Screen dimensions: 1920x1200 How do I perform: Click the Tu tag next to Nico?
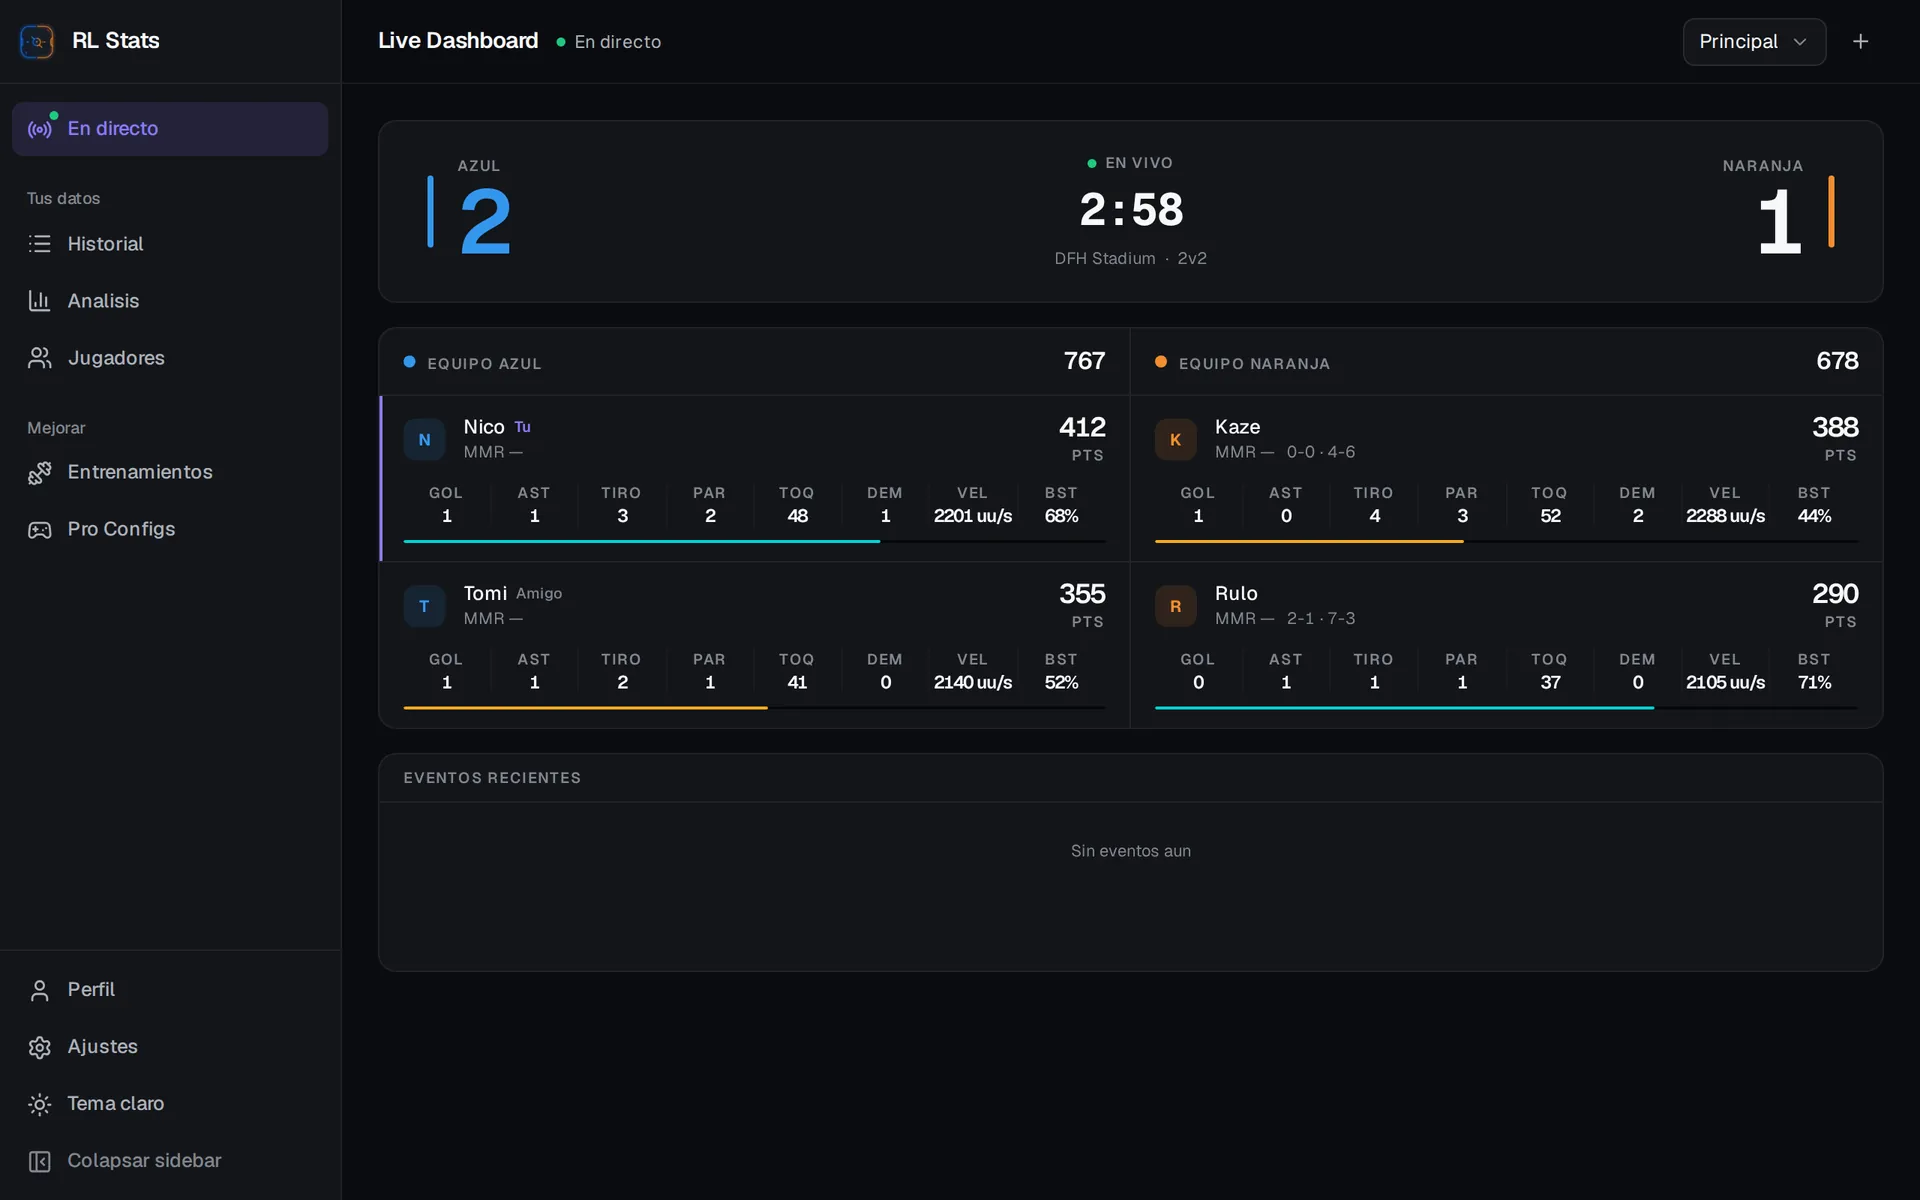pyautogui.click(x=523, y=427)
